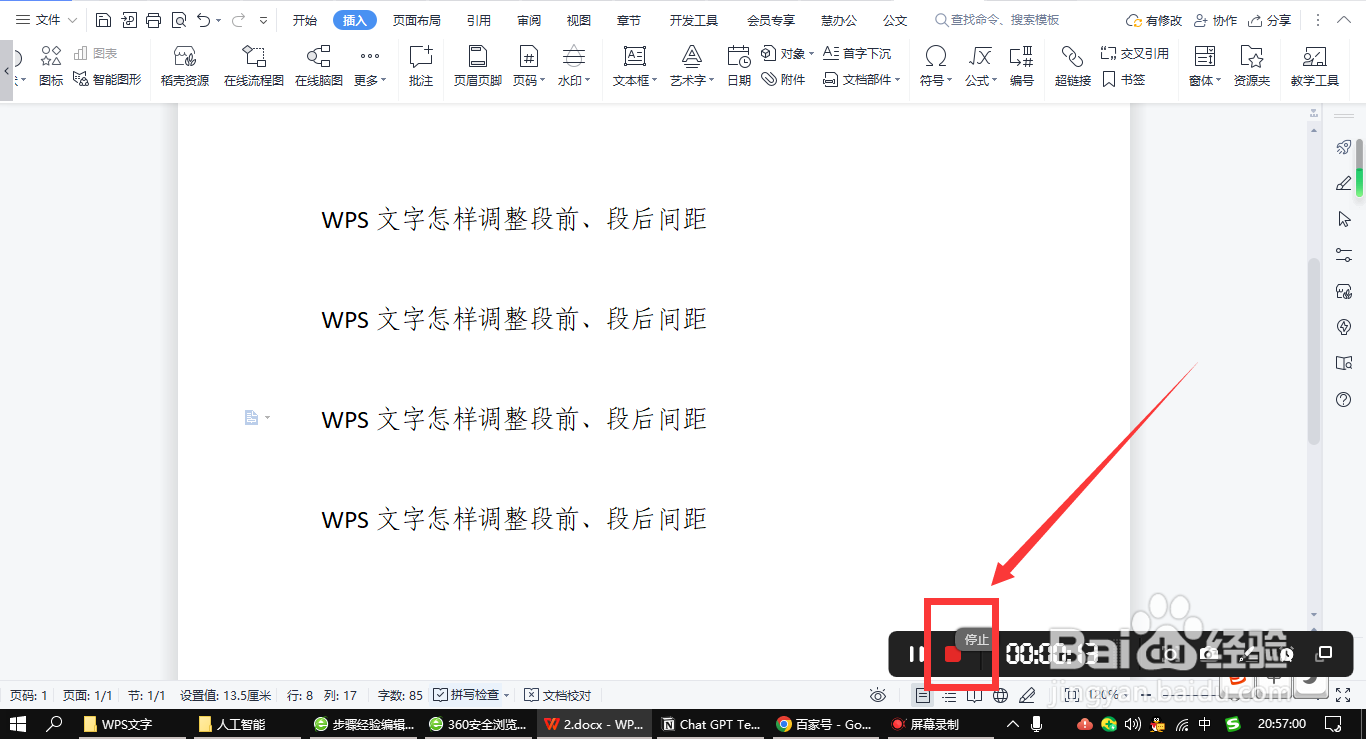The height and width of the screenshot is (739, 1366).
Task: Open 在线脑图 tool
Action: pyautogui.click(x=319, y=66)
